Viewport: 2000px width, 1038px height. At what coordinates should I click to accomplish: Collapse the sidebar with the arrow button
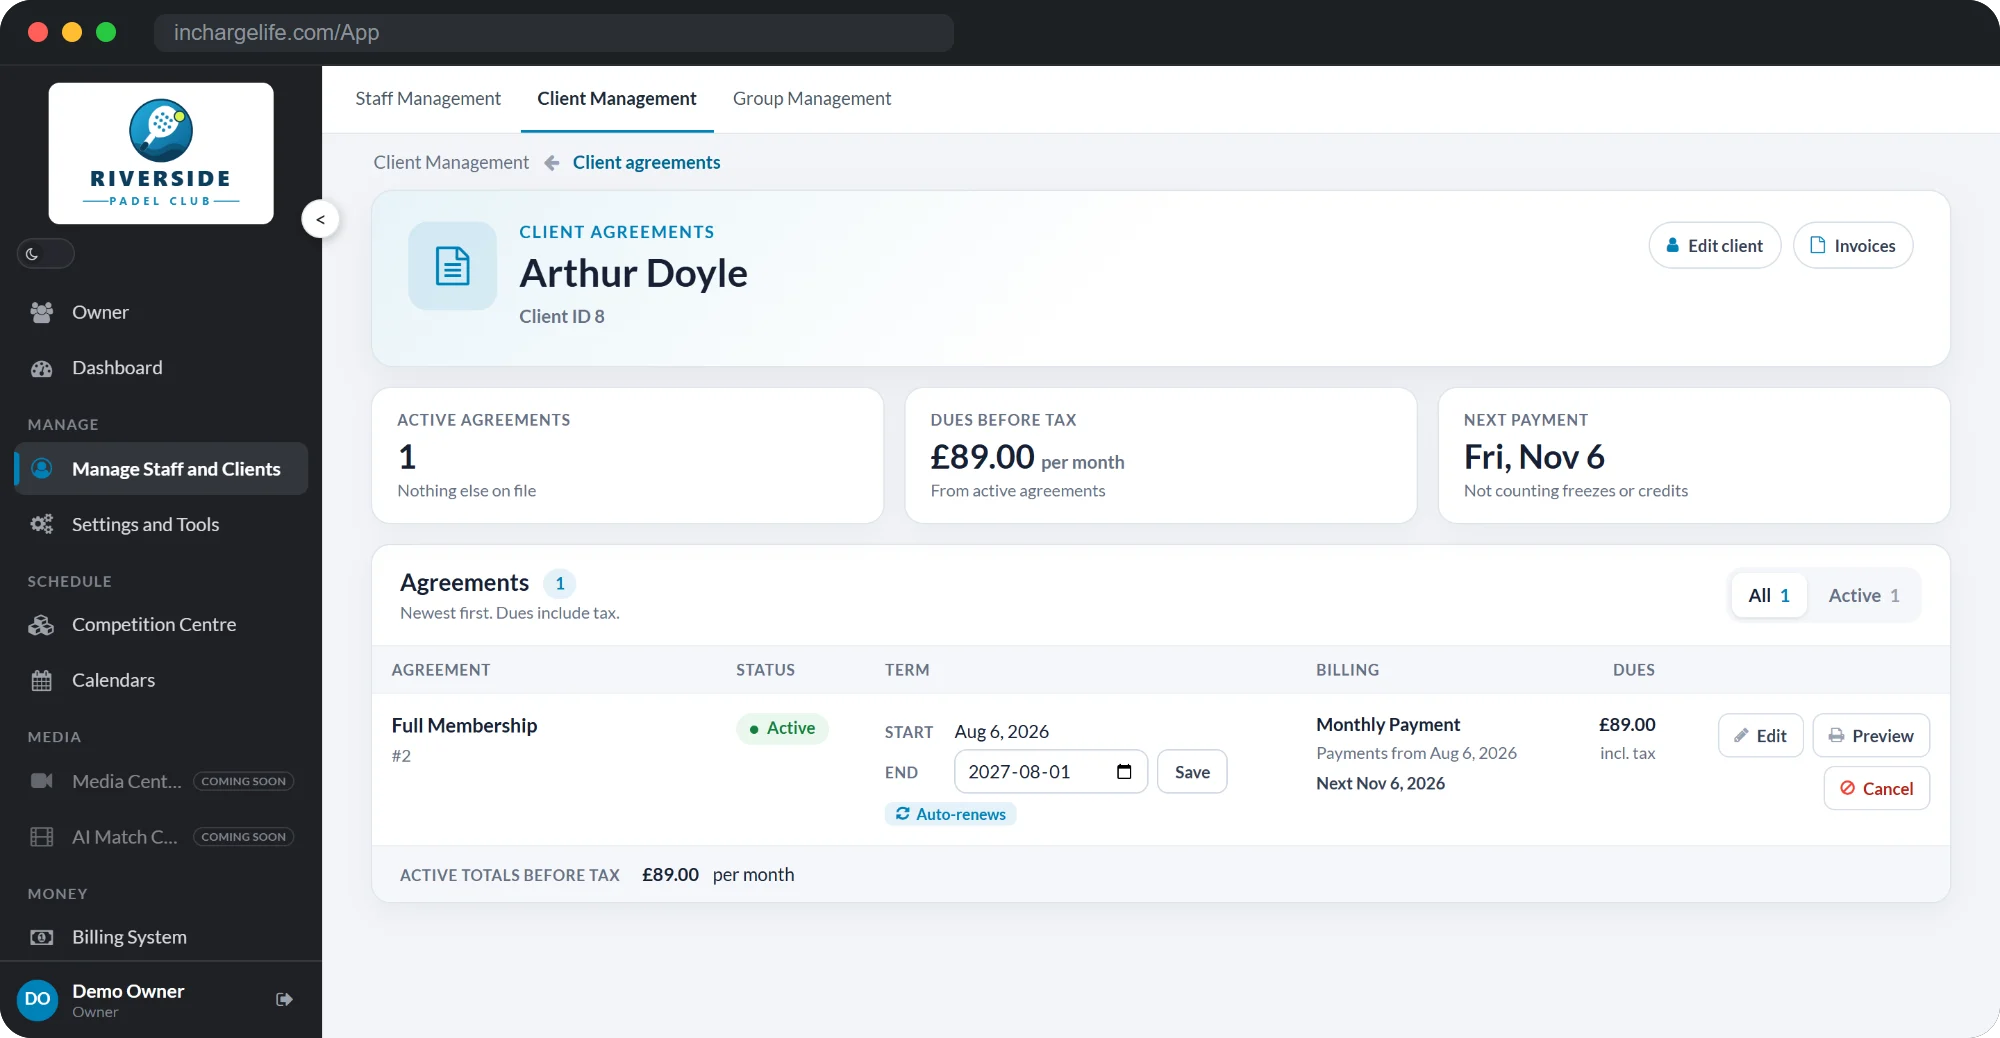pyautogui.click(x=320, y=219)
